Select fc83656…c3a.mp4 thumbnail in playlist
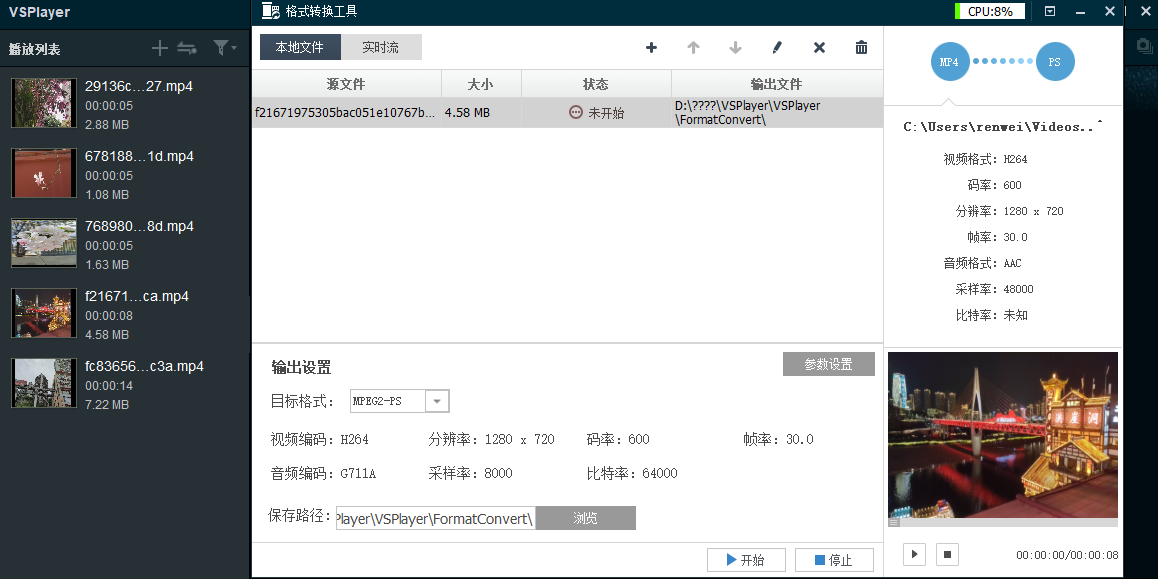 point(43,383)
